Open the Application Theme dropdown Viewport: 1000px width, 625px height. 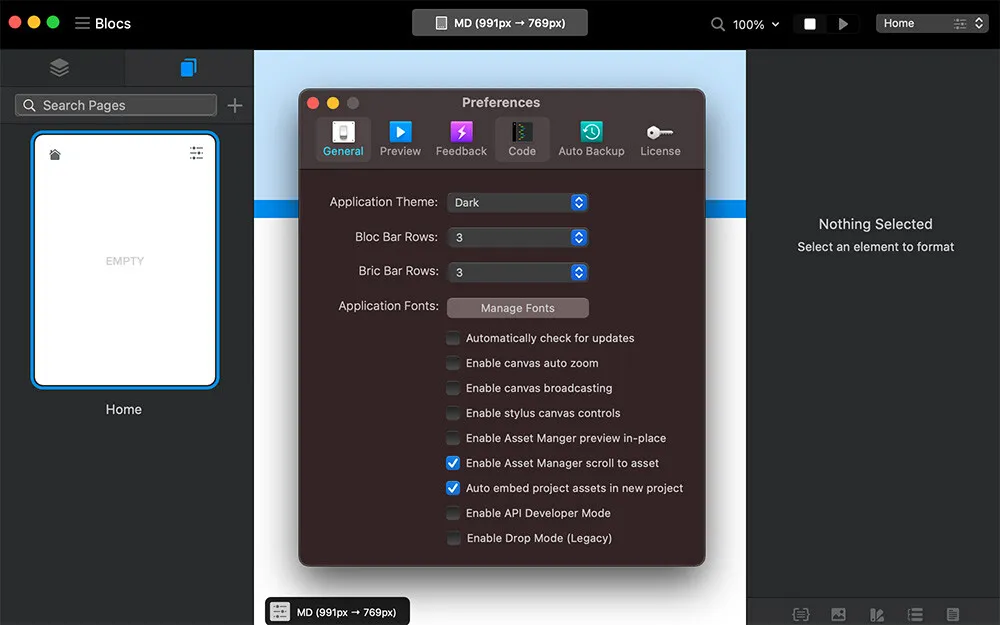(517, 202)
